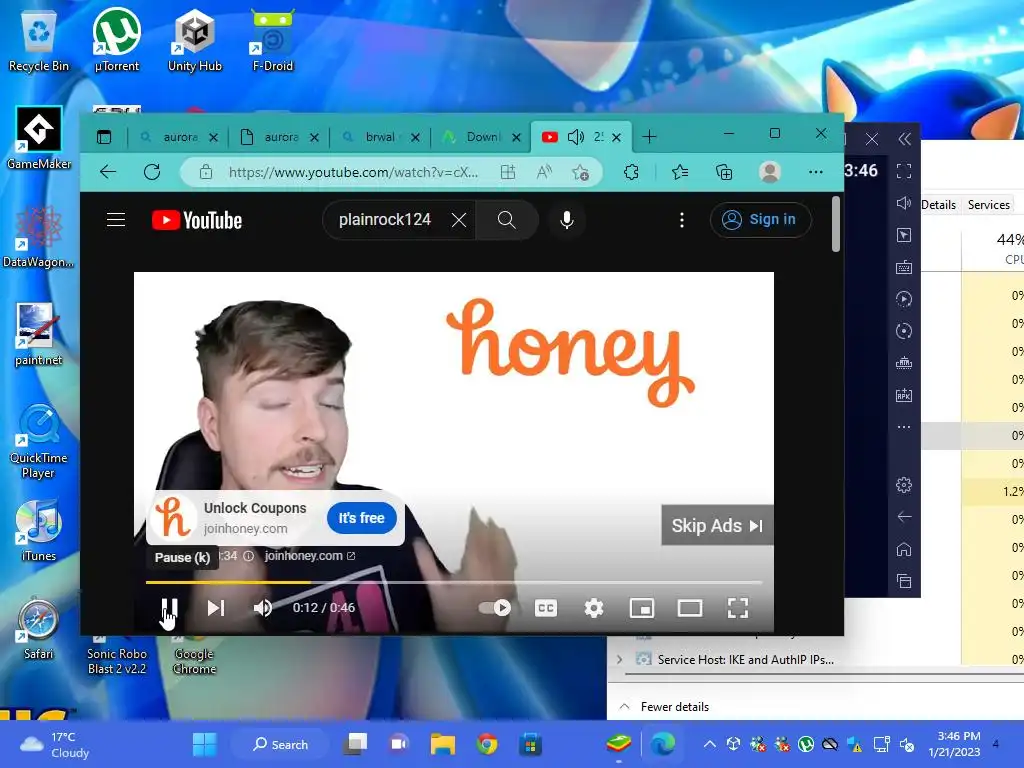
Task: Skip to next video
Action: point(216,608)
